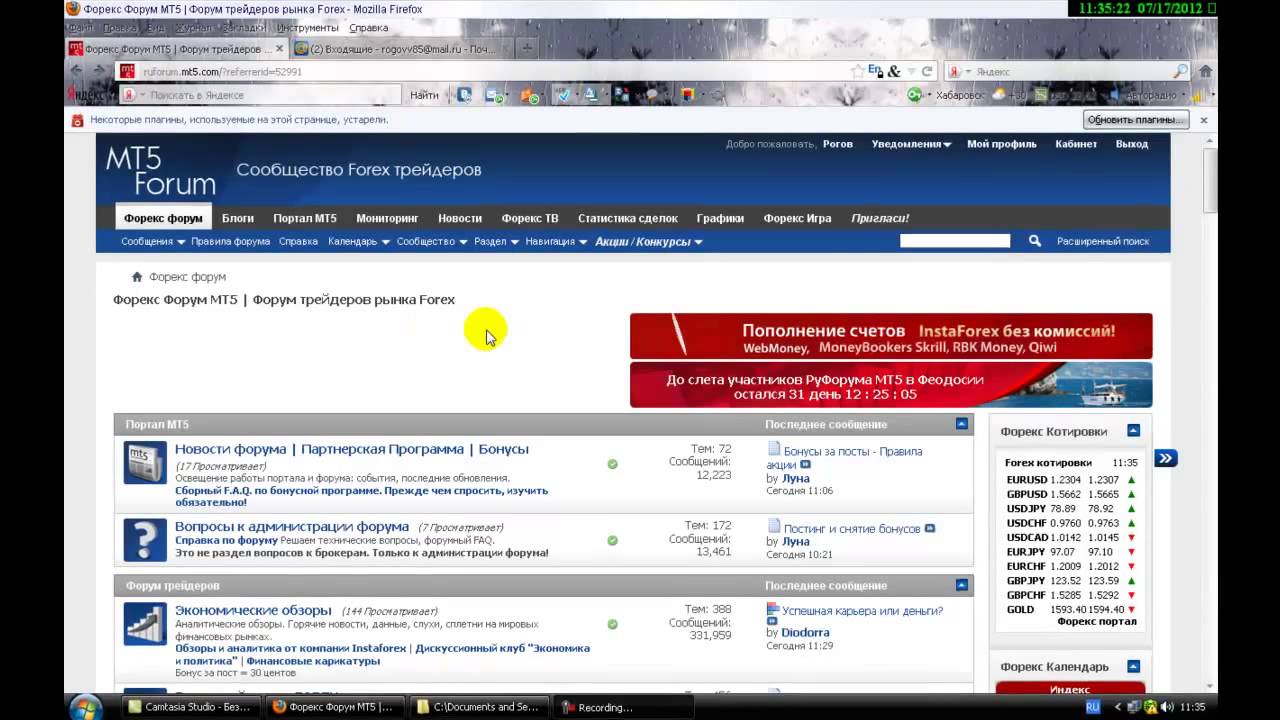Open Camtasia Studio from the taskbar

point(192,707)
